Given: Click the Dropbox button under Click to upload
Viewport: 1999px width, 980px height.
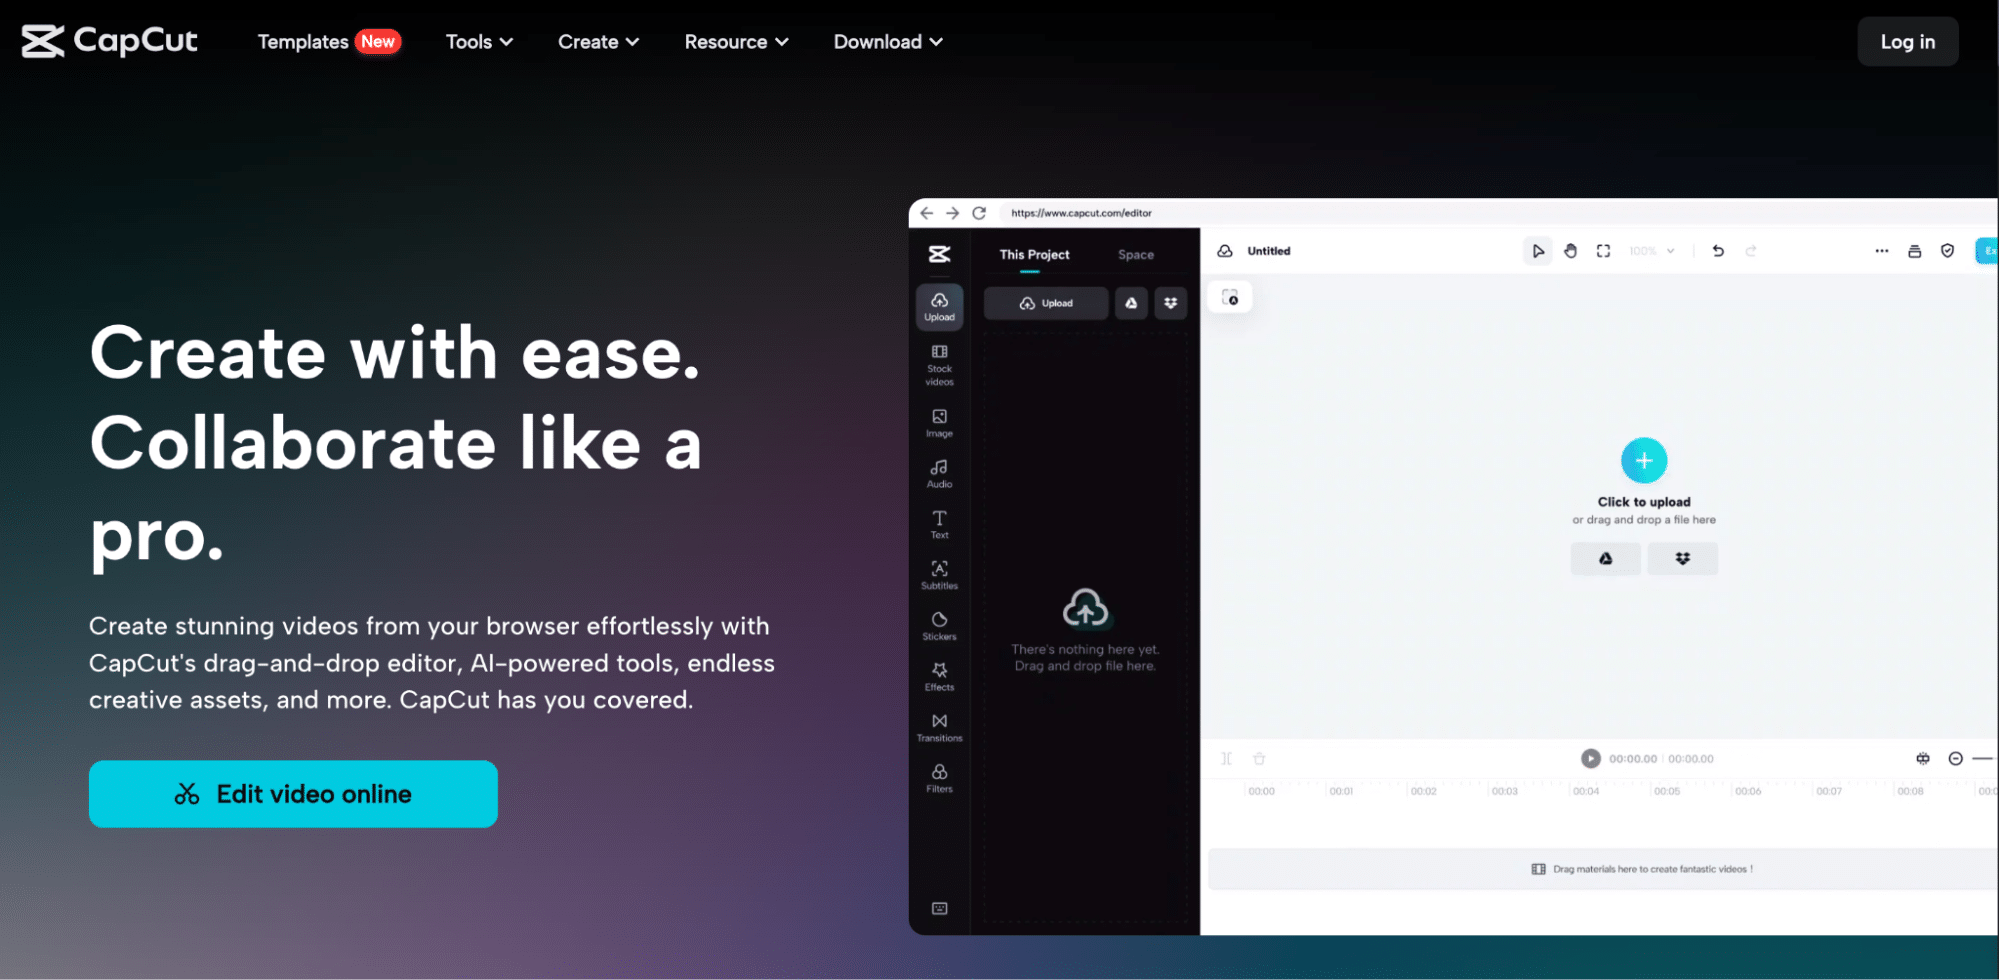Looking at the screenshot, I should coord(1683,559).
